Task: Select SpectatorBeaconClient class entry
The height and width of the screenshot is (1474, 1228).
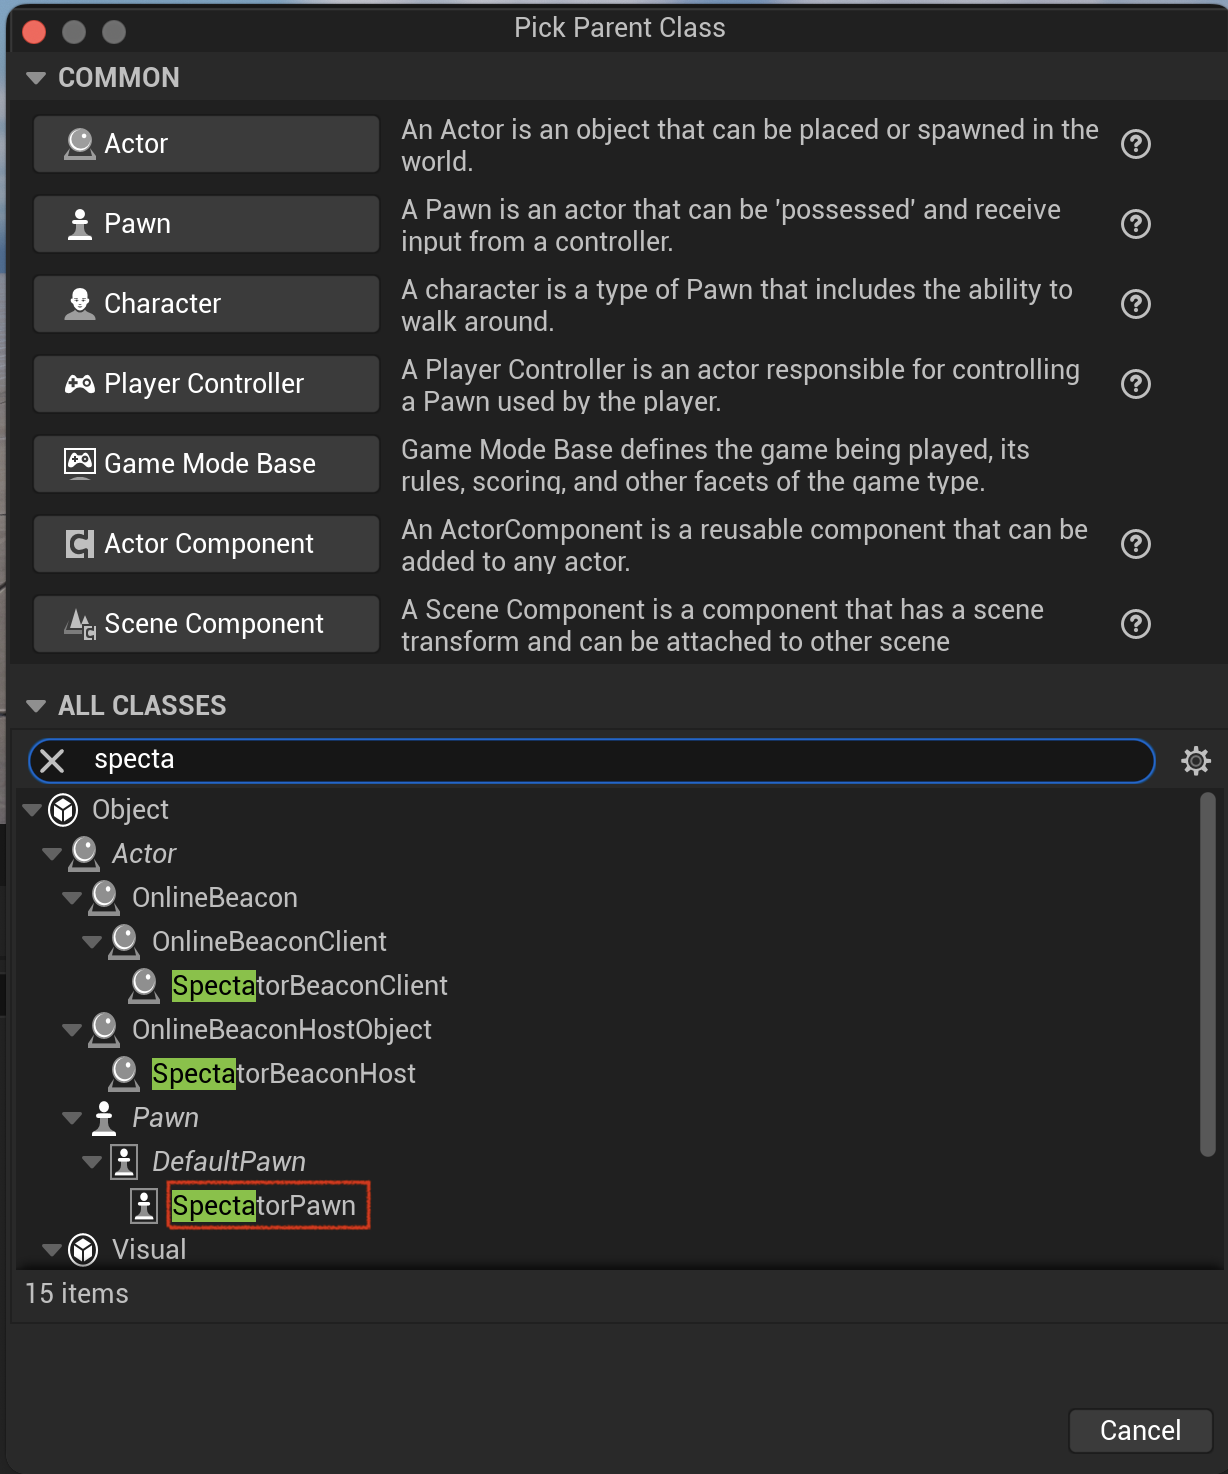Action: tap(310, 986)
